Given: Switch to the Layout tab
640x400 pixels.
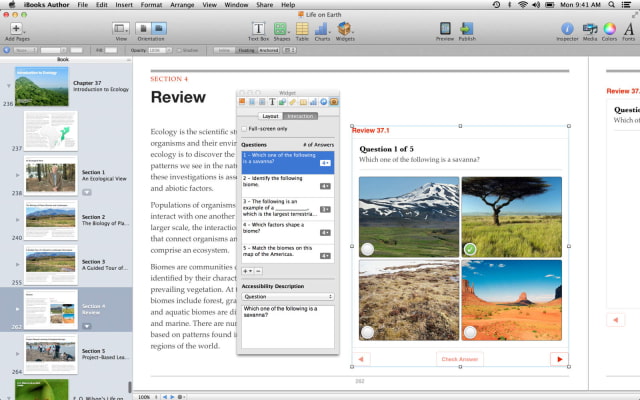Looking at the screenshot, I should pyautogui.click(x=270, y=116).
